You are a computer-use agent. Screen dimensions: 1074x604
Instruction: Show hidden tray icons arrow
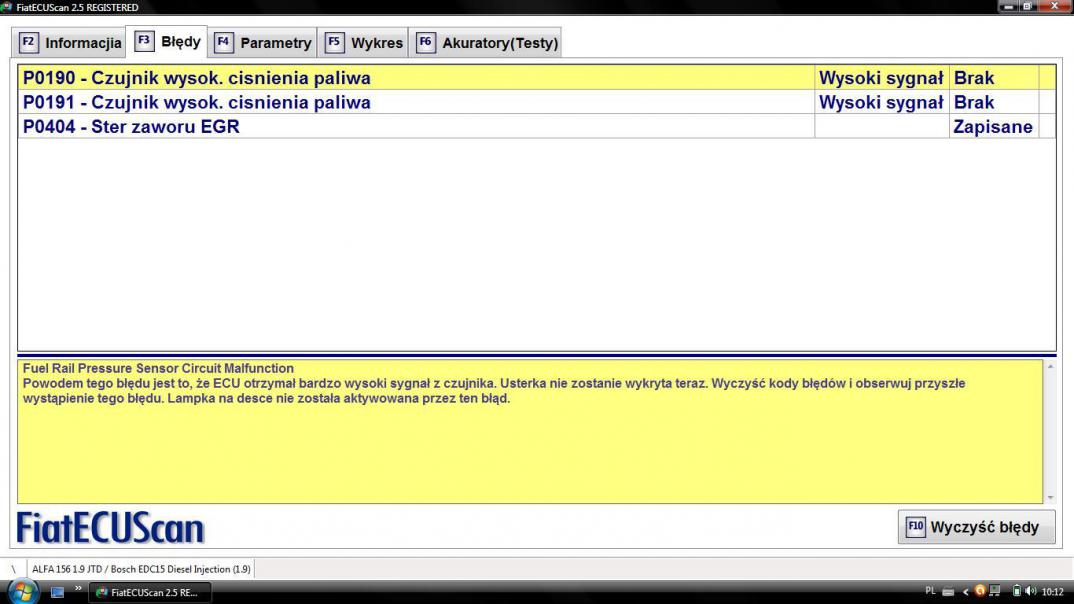(965, 592)
